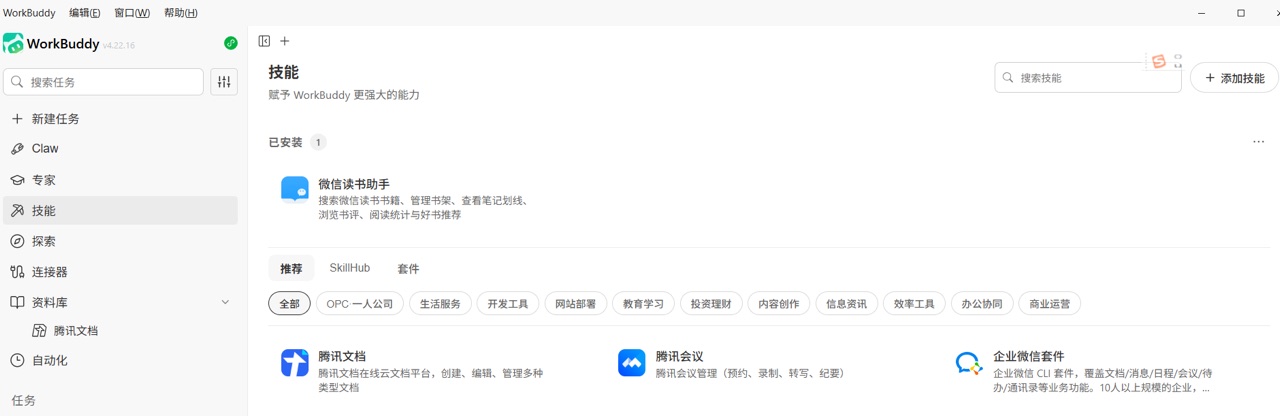Open the 微信读书助手 skill icon
This screenshot has height=416, width=1280.
click(295, 190)
